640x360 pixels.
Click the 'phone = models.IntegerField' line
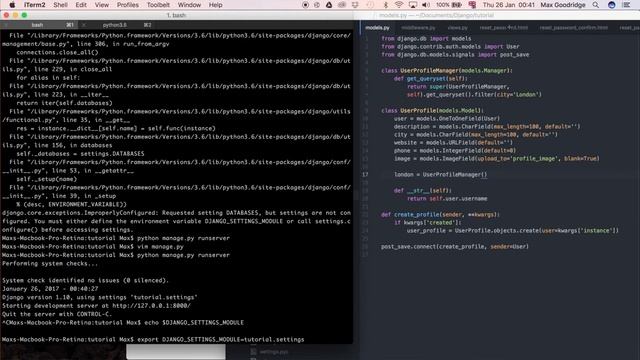pos(455,151)
